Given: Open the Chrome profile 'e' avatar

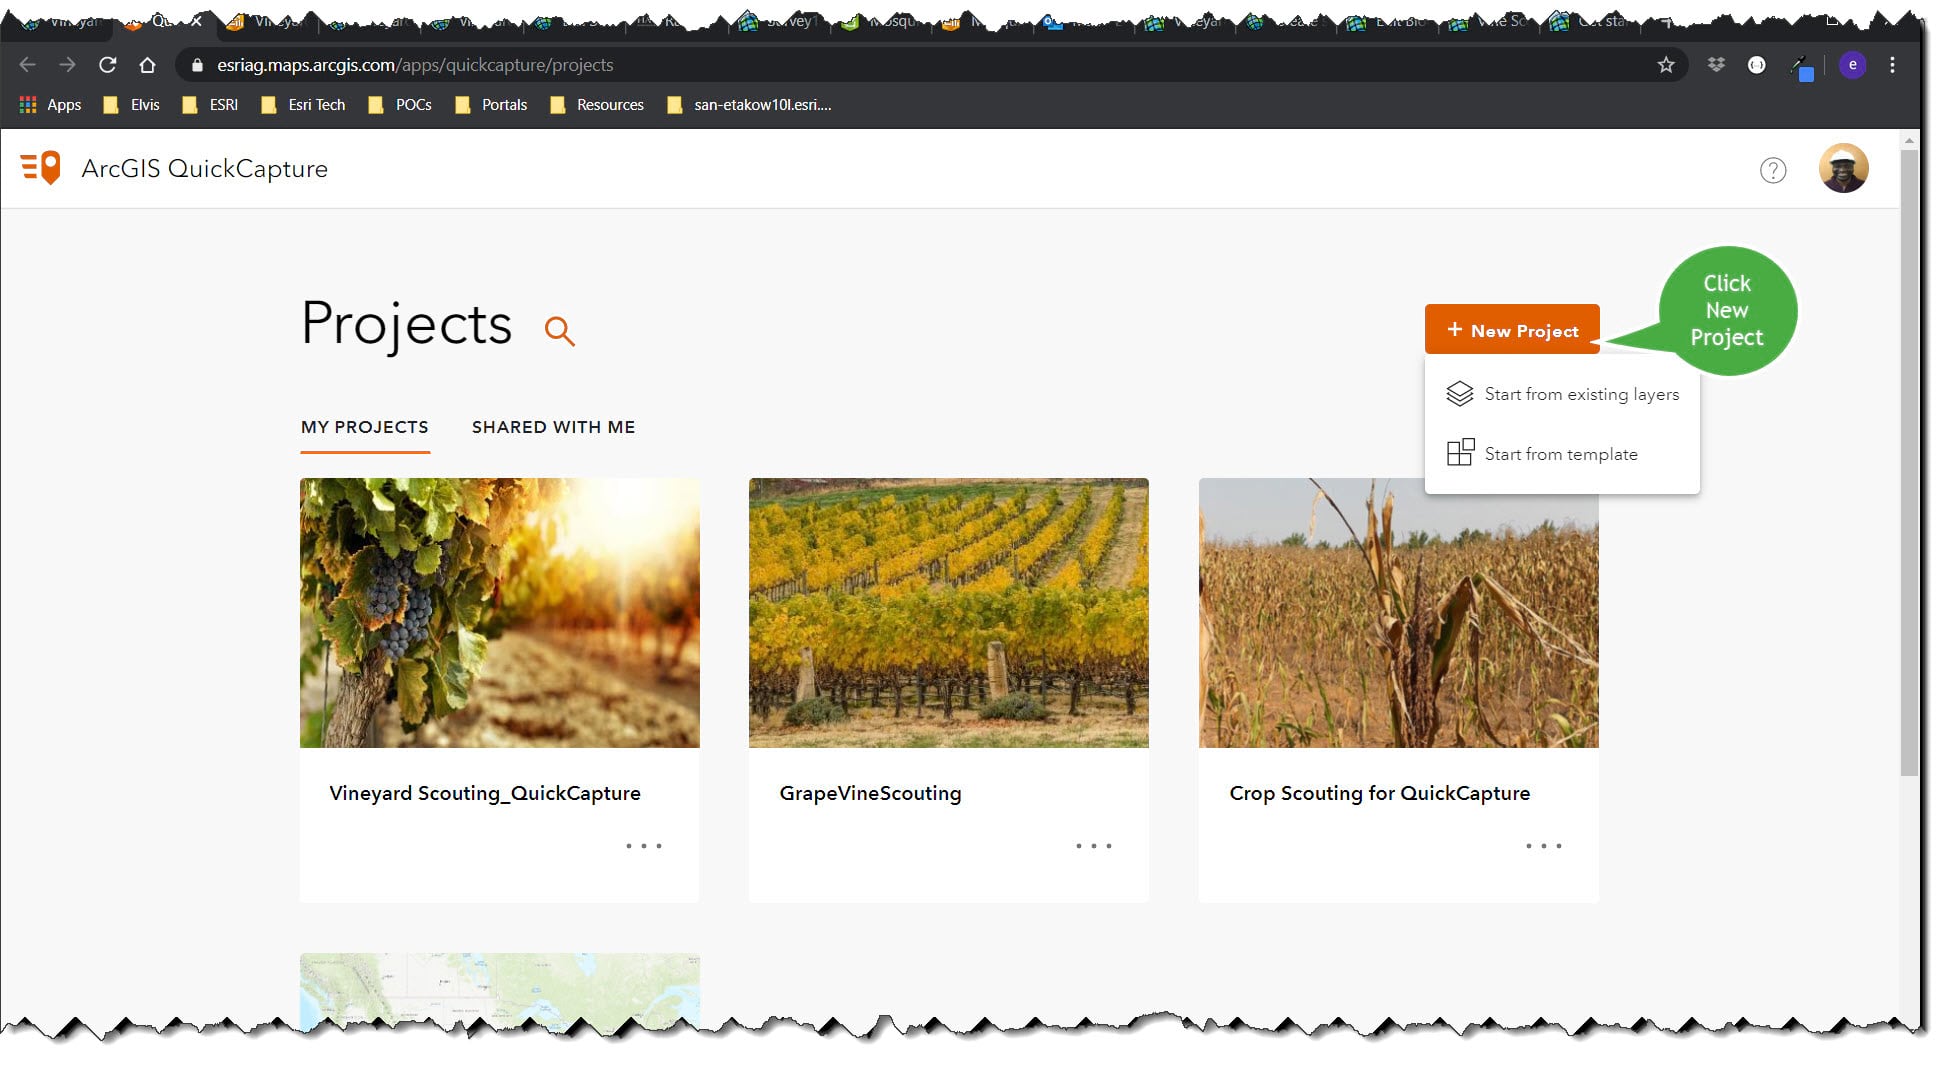Looking at the screenshot, I should click(1852, 65).
